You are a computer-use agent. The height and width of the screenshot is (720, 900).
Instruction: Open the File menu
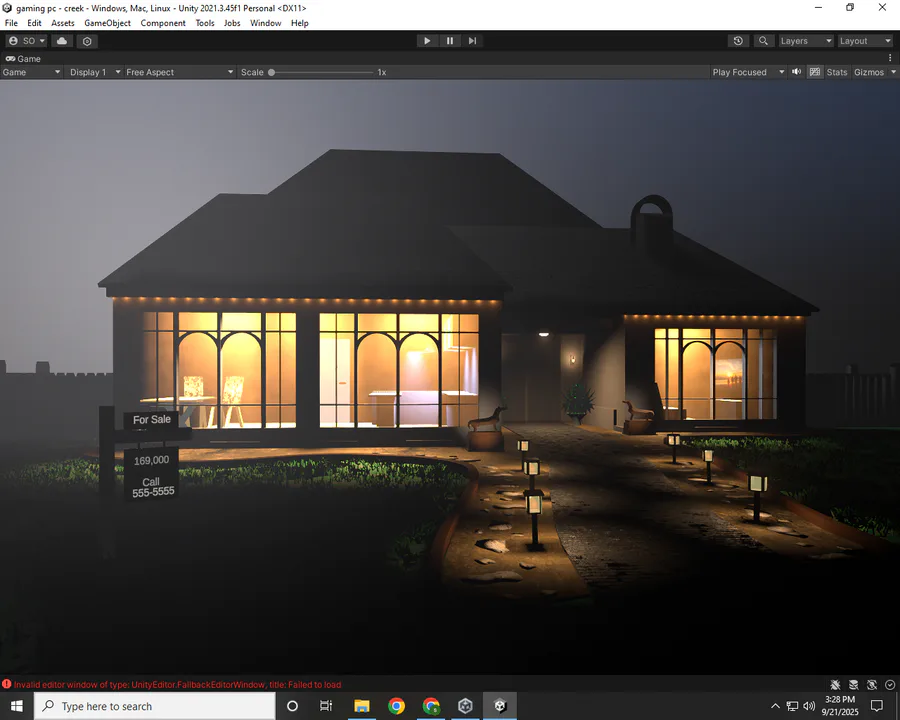coord(11,23)
